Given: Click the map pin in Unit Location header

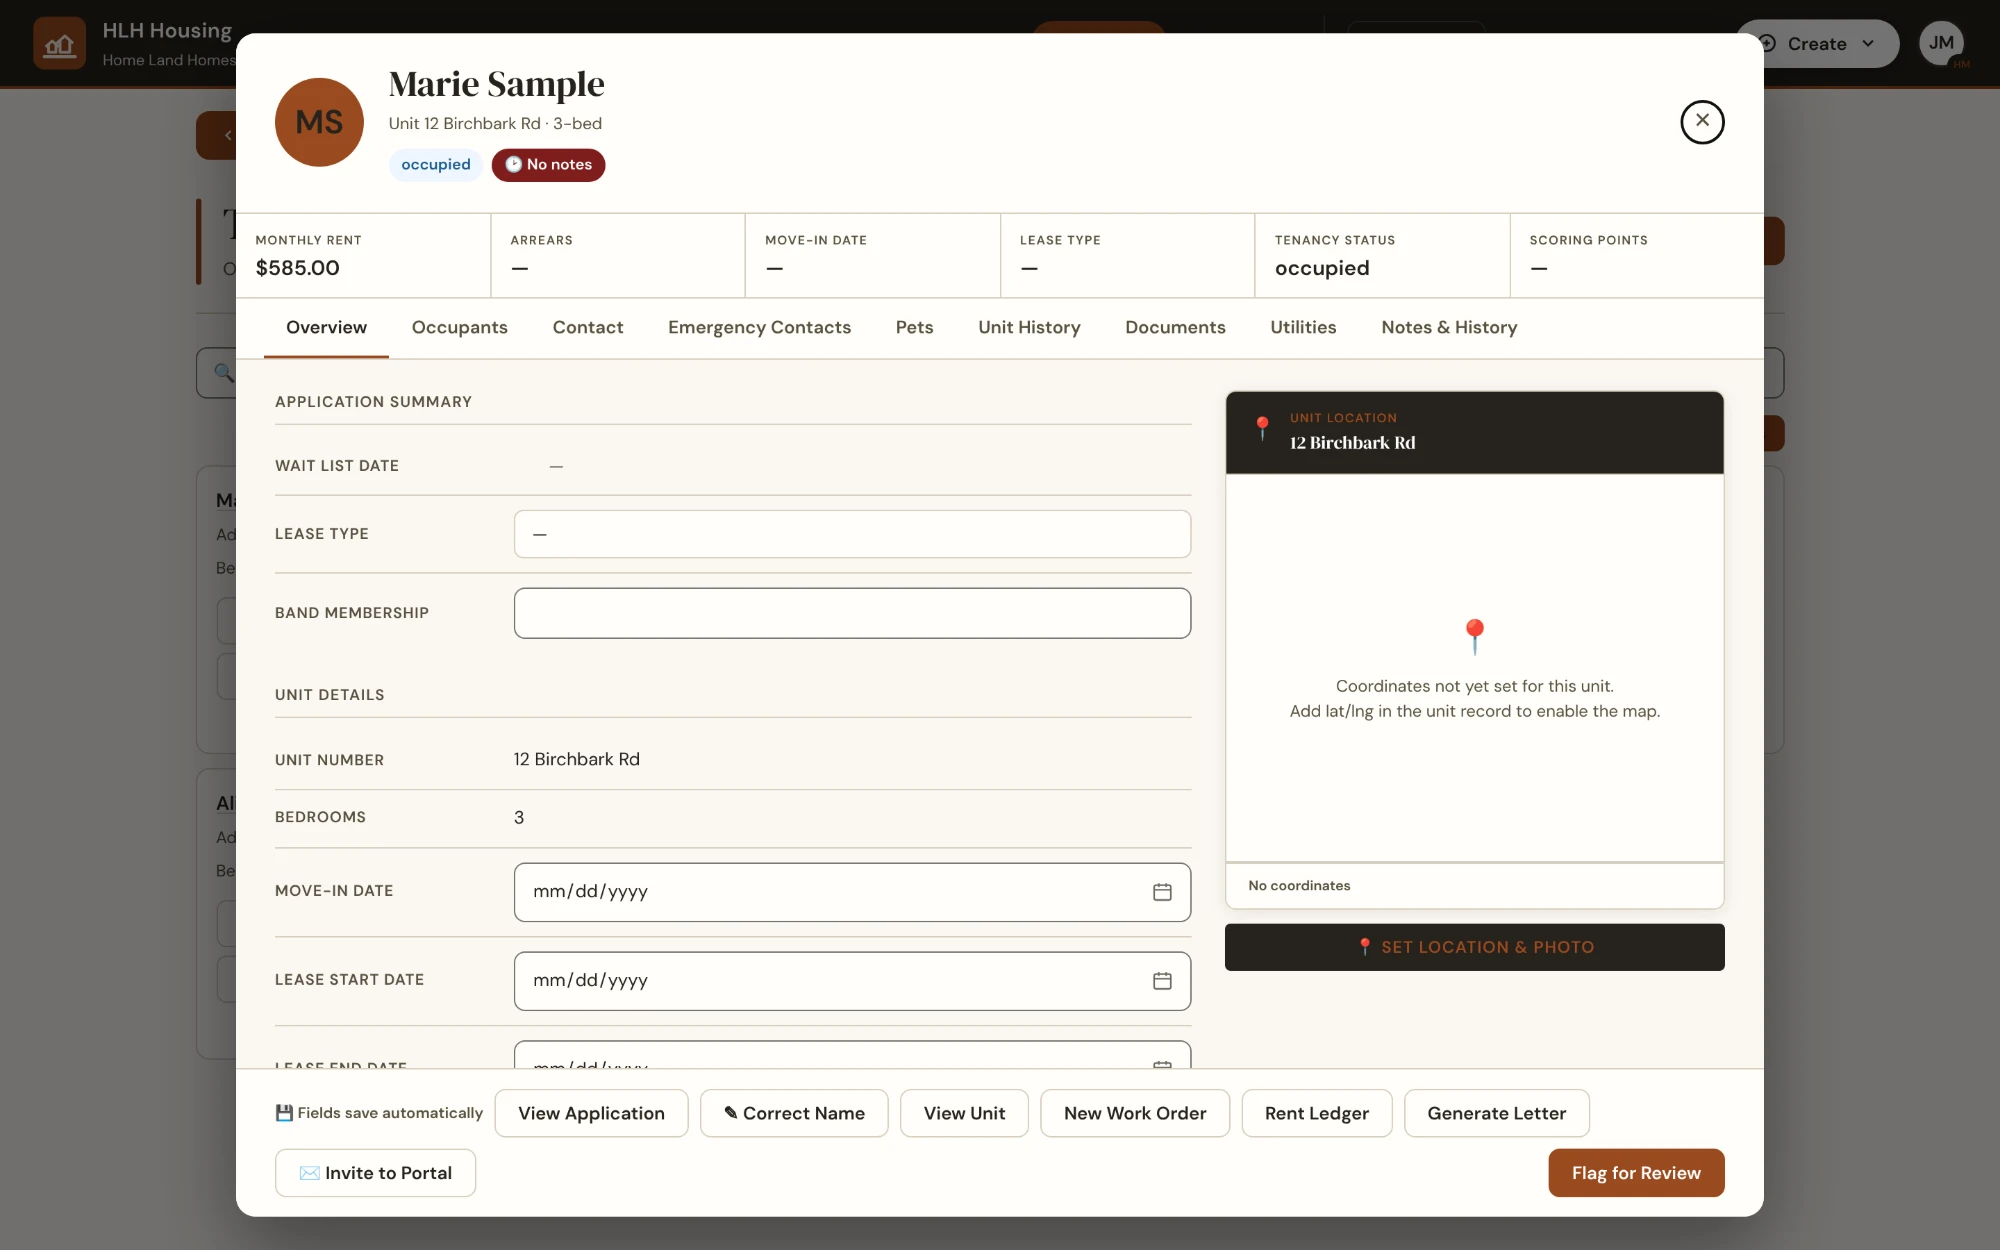Looking at the screenshot, I should pyautogui.click(x=1262, y=429).
